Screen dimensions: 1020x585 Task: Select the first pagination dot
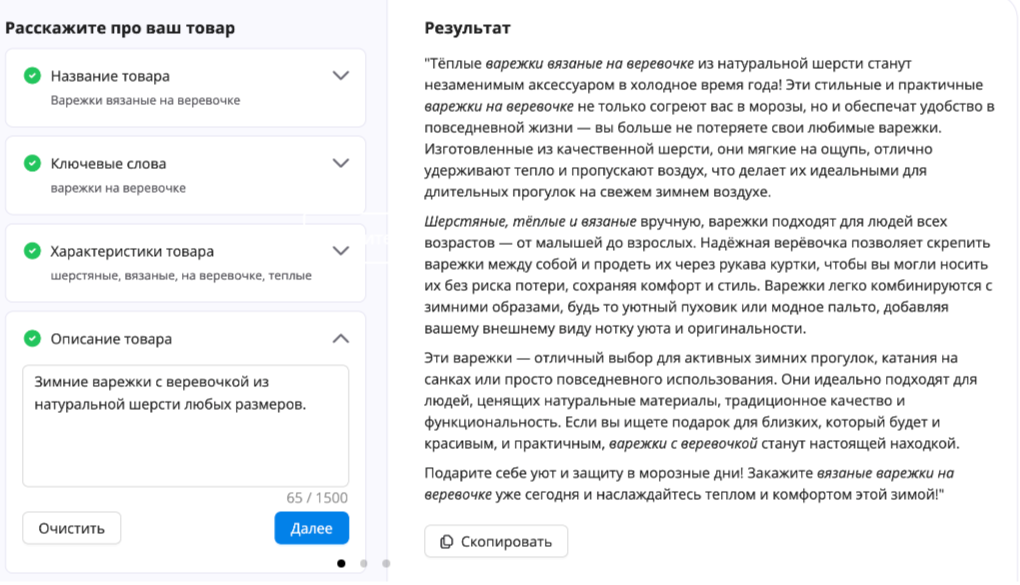pos(342,564)
